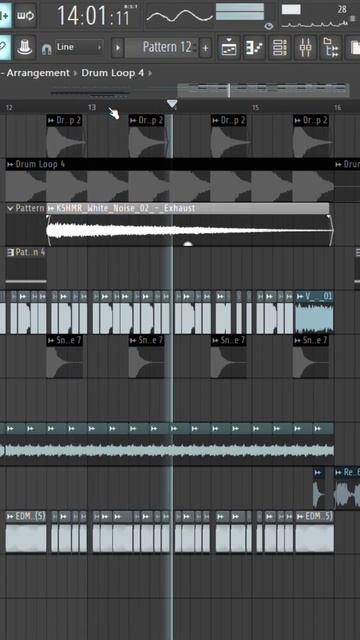Open clip menu icon of V___01
The image size is (360, 640).
tap(300, 296)
